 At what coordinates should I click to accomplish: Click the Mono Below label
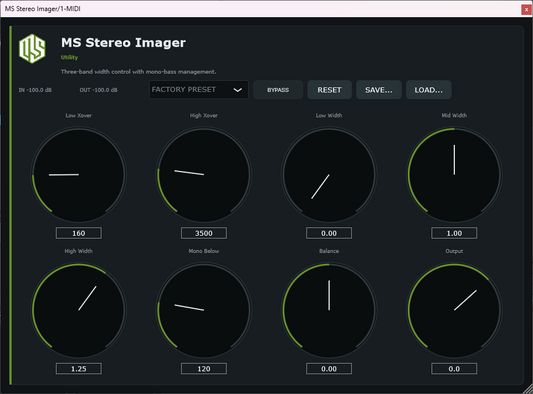click(204, 251)
